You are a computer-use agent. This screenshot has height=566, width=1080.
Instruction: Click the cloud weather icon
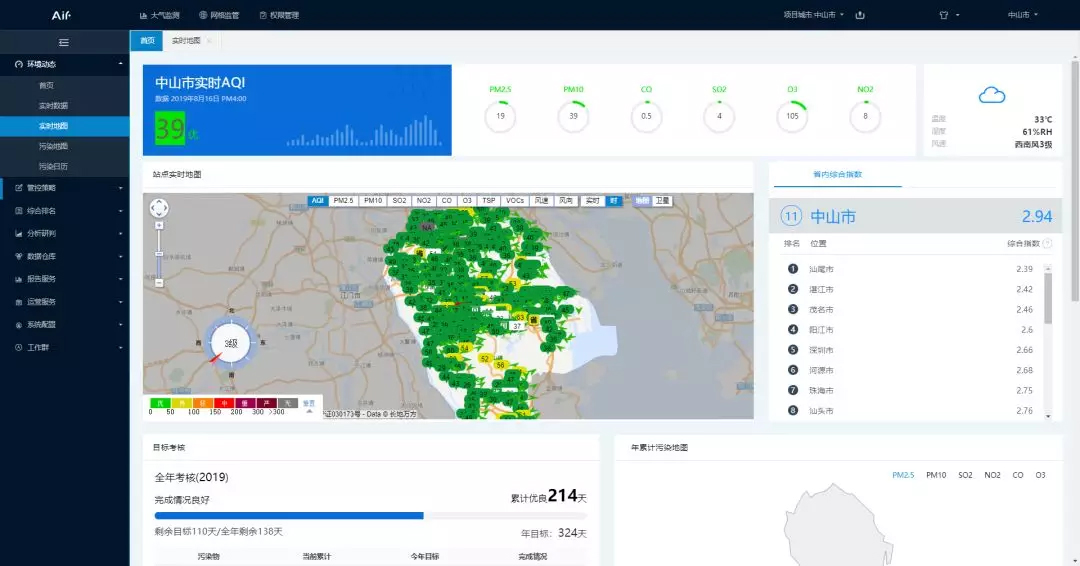(x=991, y=95)
